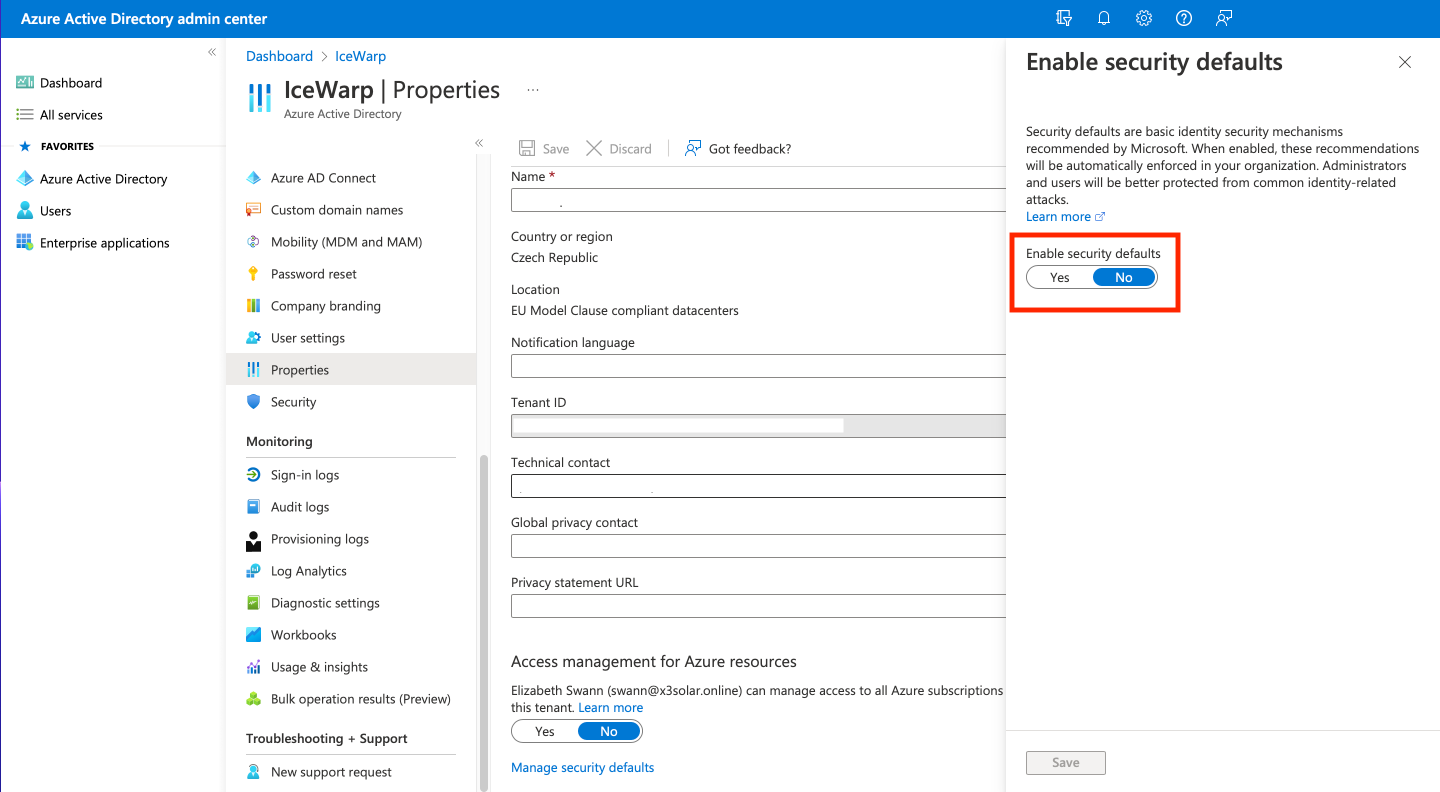Click the Security shield icon
Image resolution: width=1440 pixels, height=792 pixels.
[254, 402]
